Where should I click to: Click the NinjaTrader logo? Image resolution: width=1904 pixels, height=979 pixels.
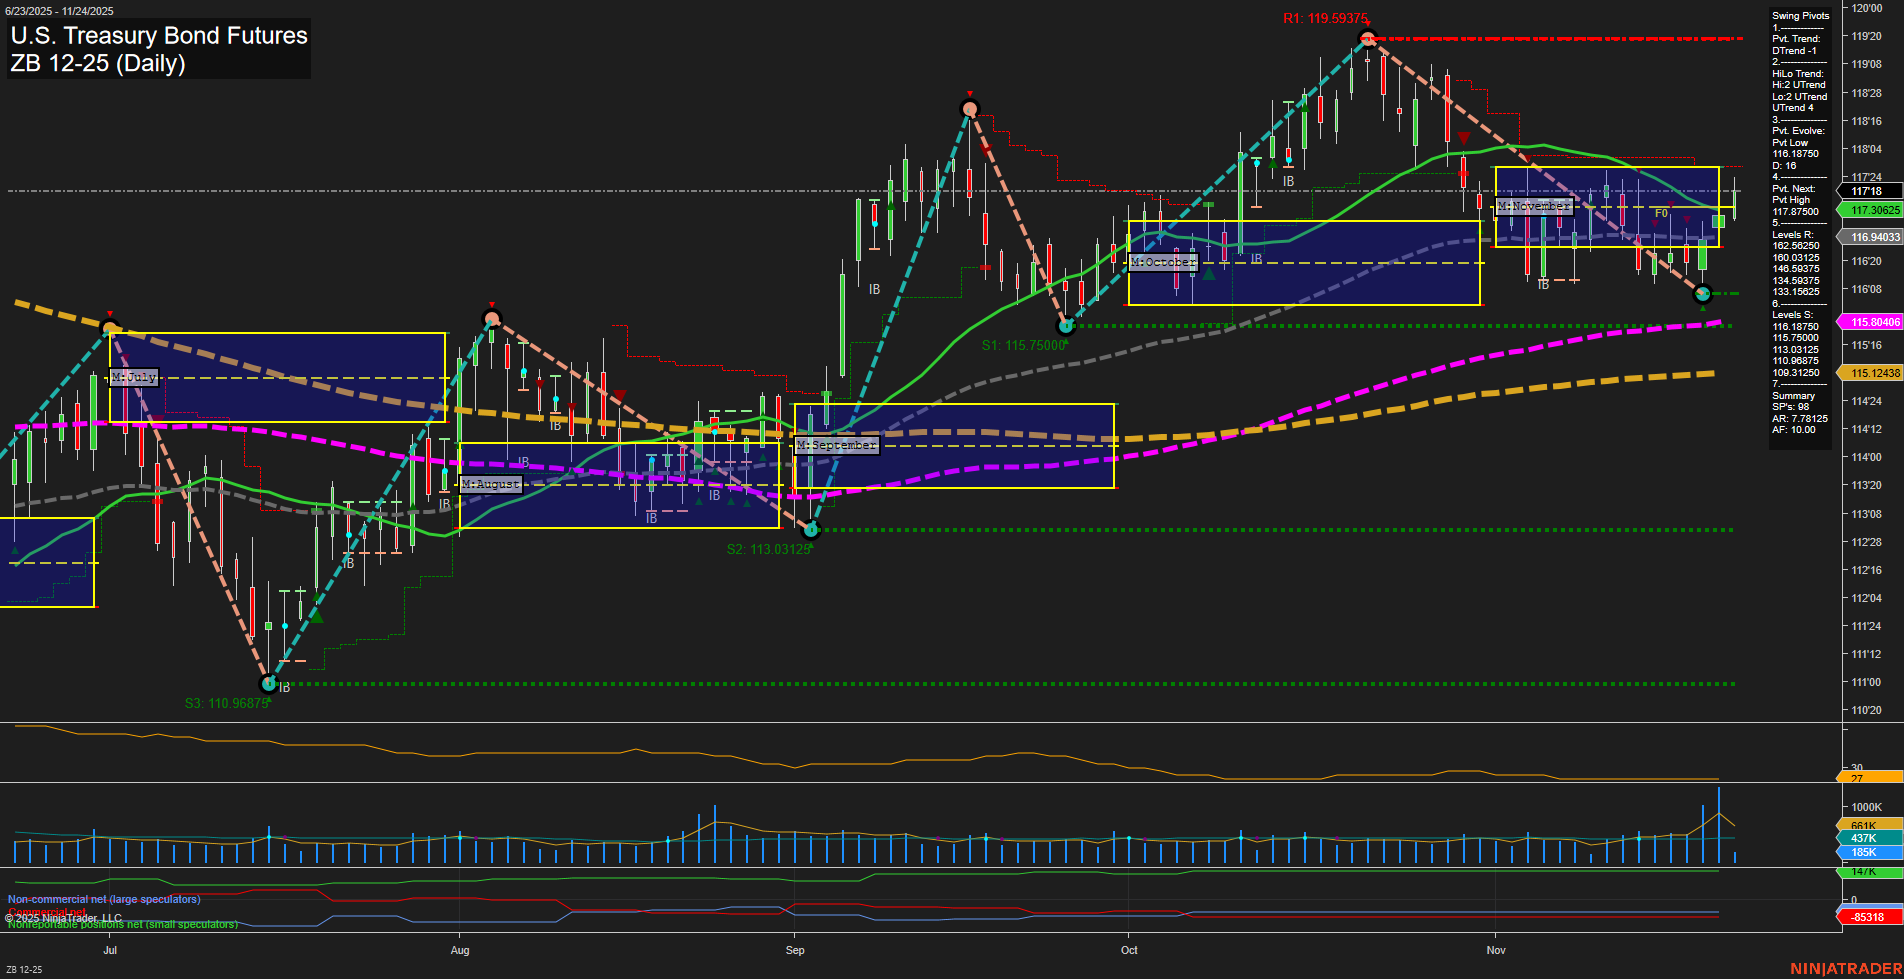[x=1845, y=967]
